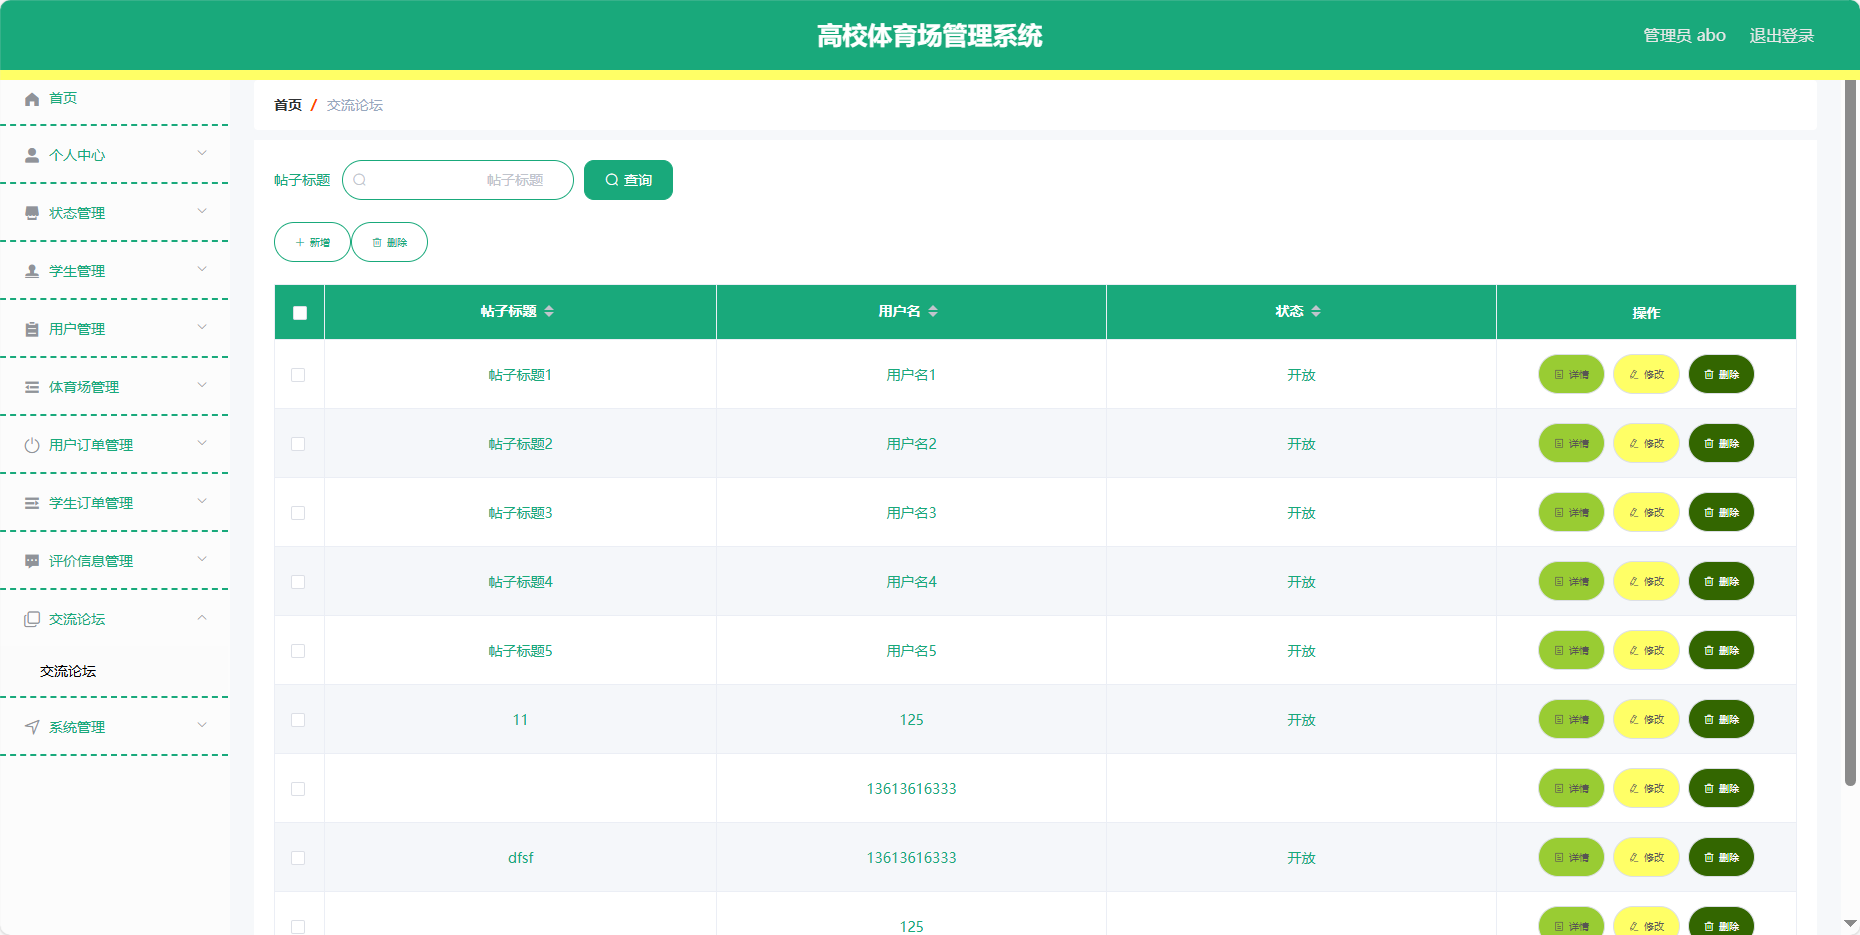This screenshot has width=1860, height=935.
Task: Click 首页 breadcrumb link
Action: [288, 105]
